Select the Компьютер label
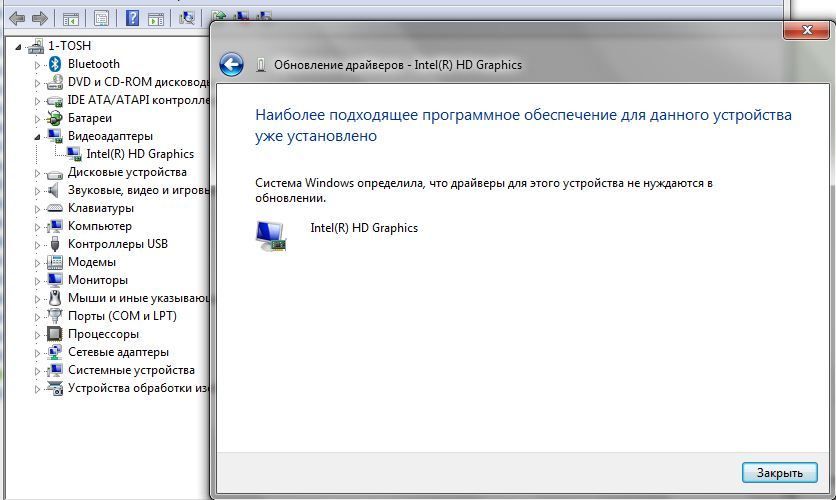The height and width of the screenshot is (500, 836). coord(100,226)
